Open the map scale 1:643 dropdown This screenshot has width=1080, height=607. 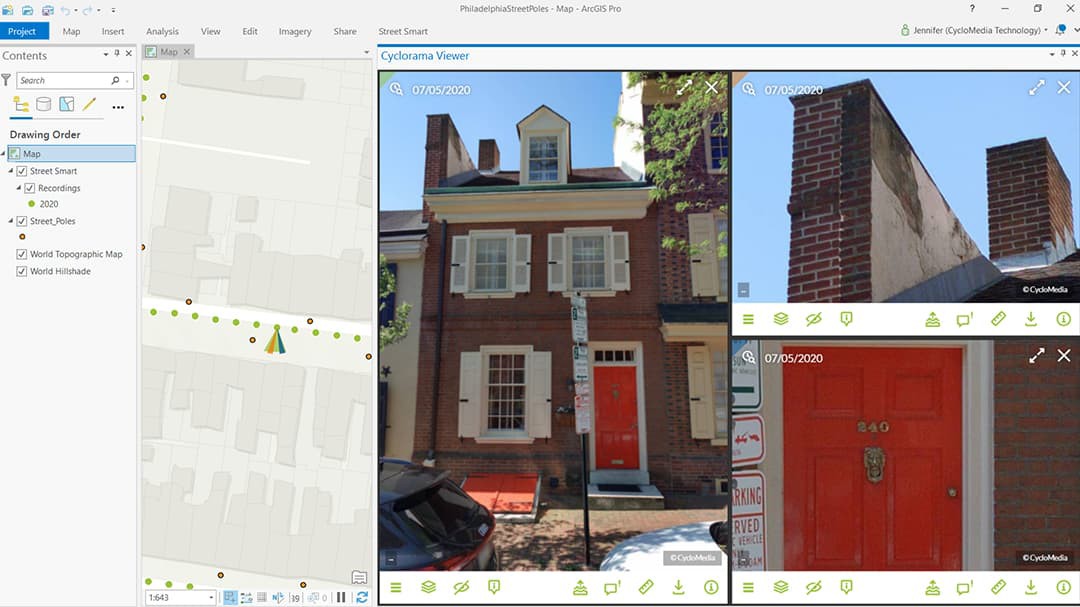211,597
